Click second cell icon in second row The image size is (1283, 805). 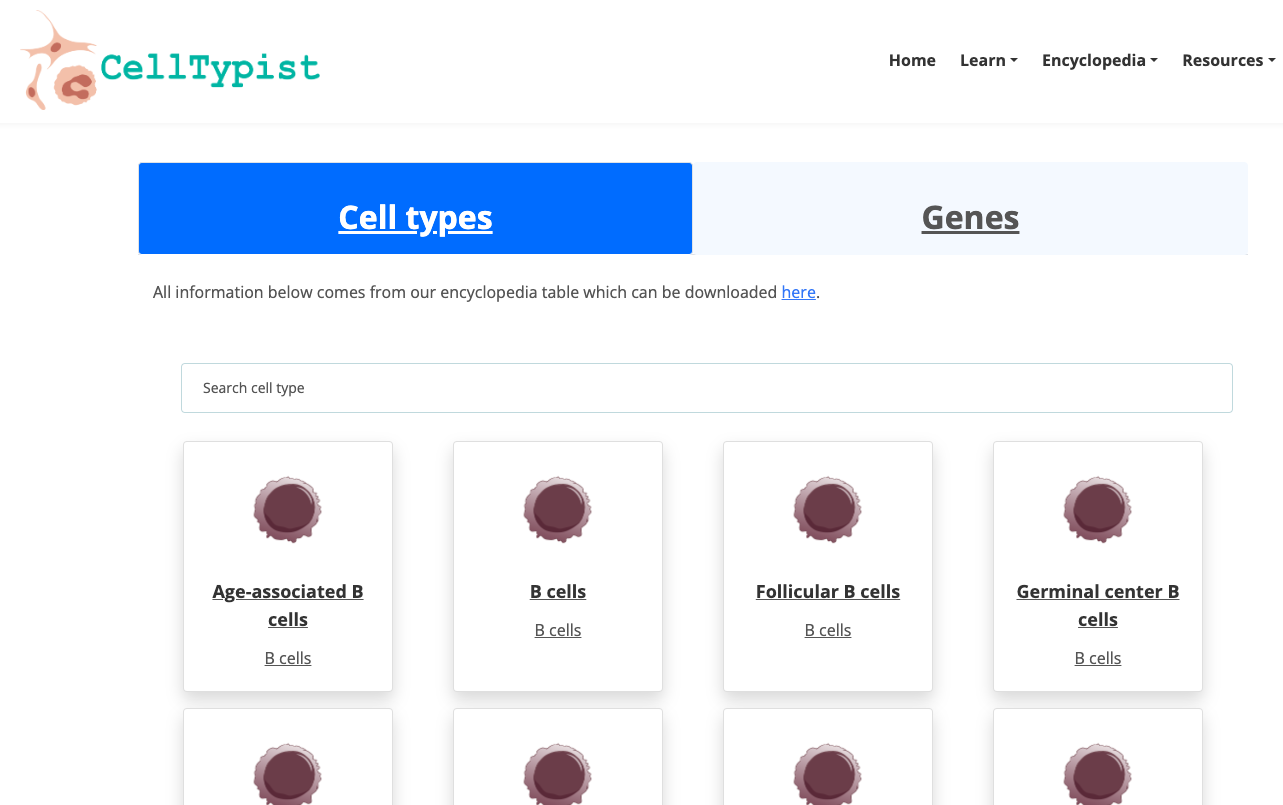tap(558, 775)
